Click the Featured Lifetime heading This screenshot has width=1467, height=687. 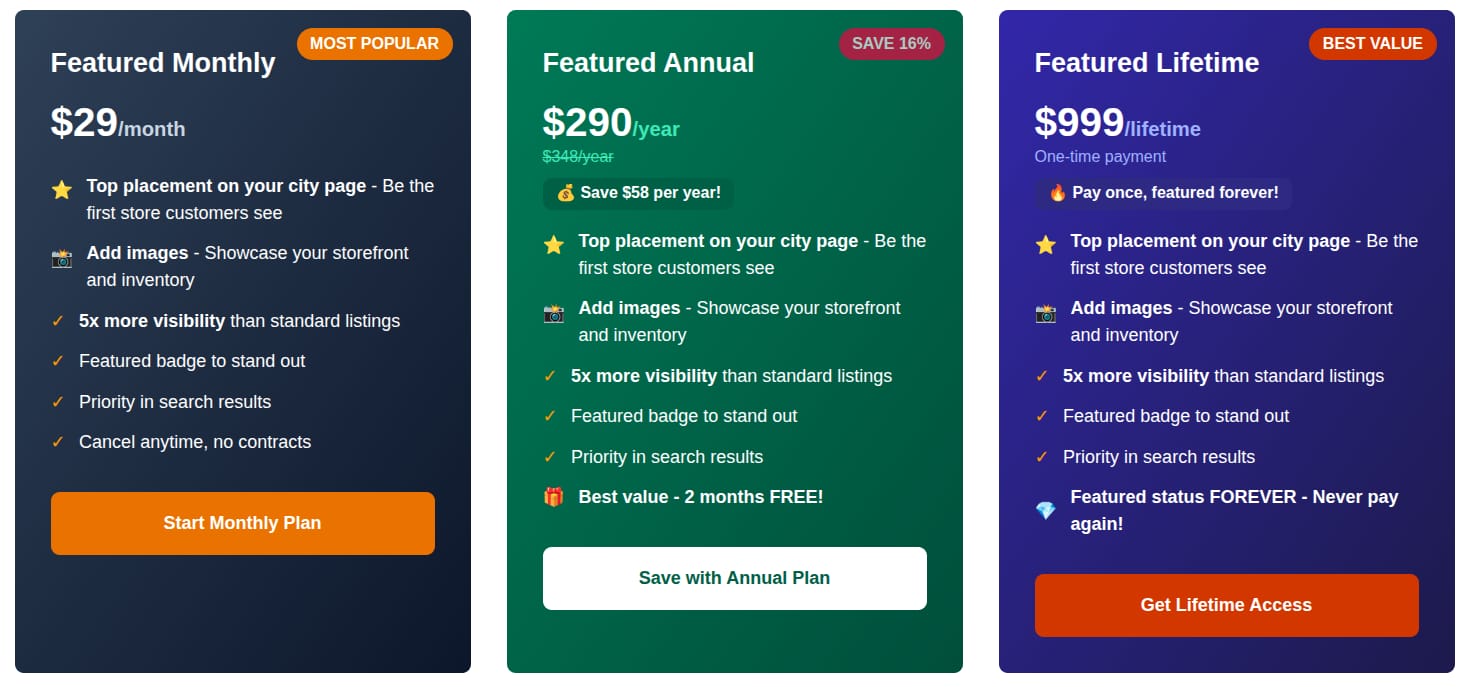1147,63
